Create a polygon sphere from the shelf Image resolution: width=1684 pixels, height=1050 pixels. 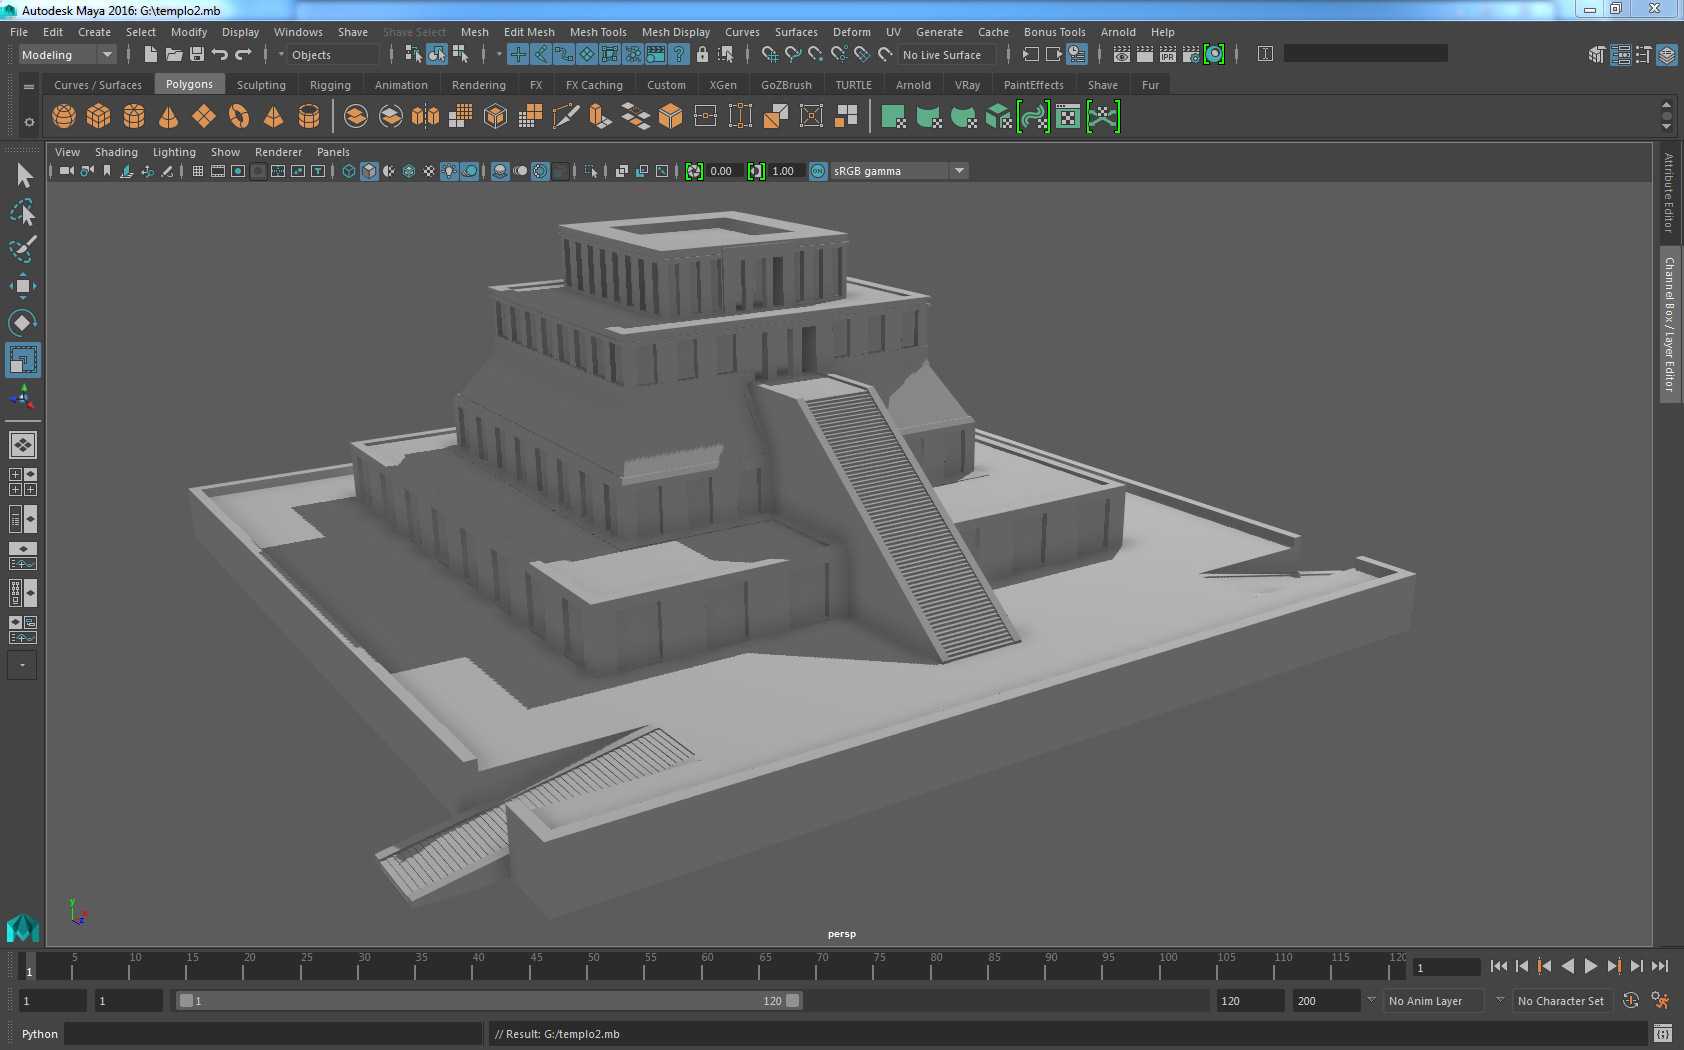click(64, 117)
